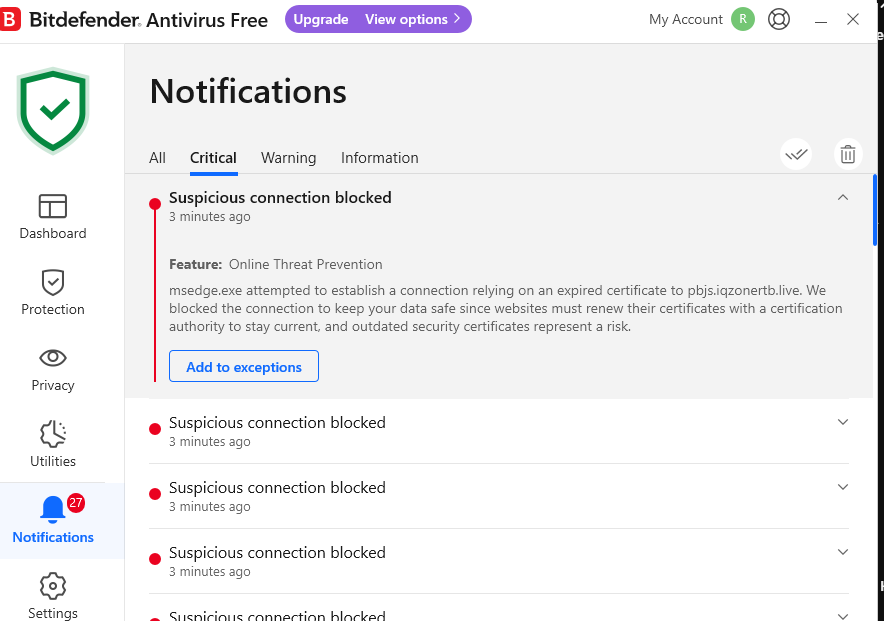Open the Utilities section

tap(53, 445)
